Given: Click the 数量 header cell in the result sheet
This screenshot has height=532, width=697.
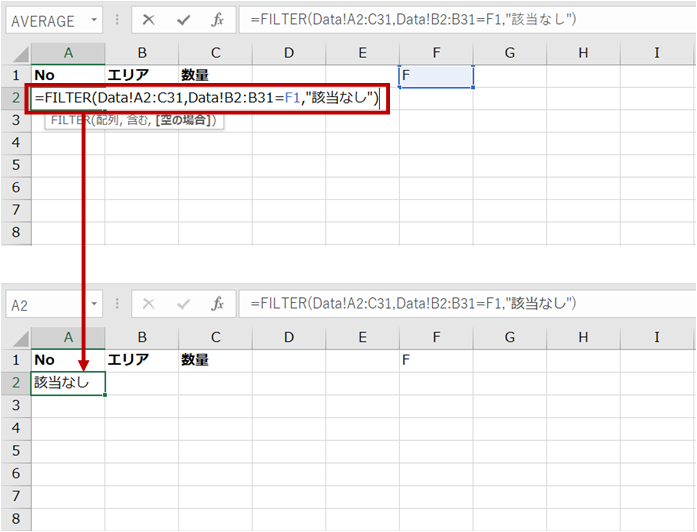Looking at the screenshot, I should pyautogui.click(x=215, y=360).
